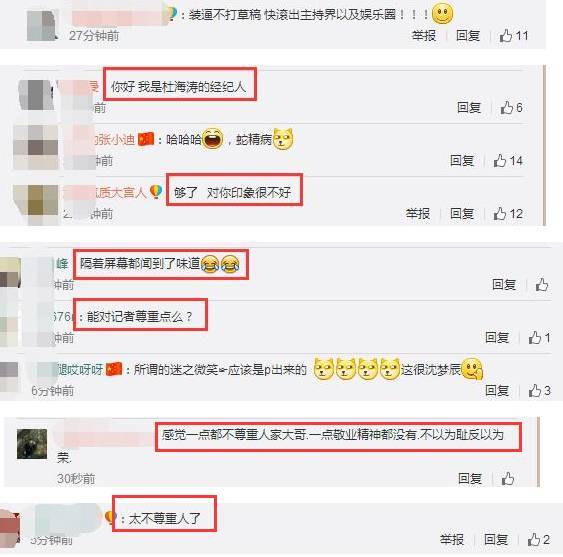The image size is (563, 557).
Task: Like the comment with 11 thumbs up
Action: [x=513, y=36]
